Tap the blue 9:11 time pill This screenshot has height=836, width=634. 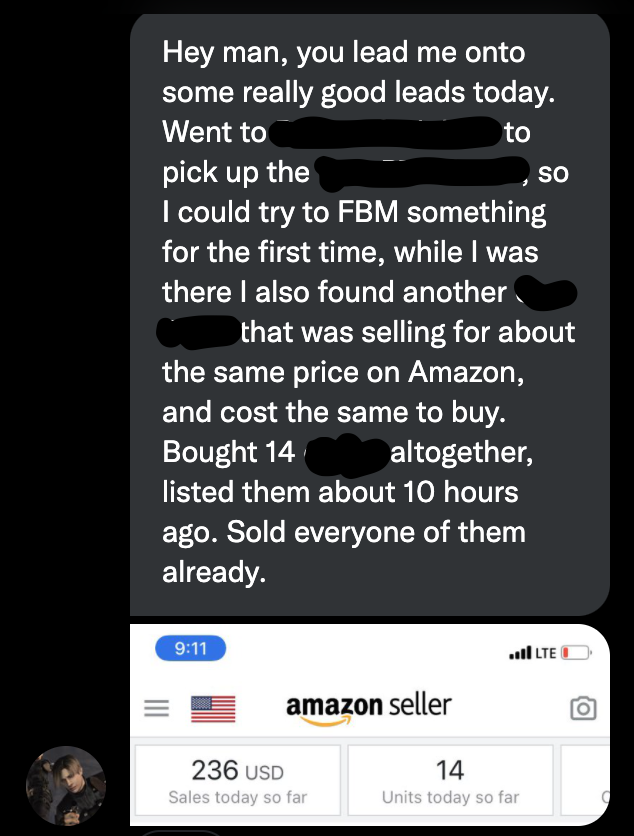(x=190, y=648)
